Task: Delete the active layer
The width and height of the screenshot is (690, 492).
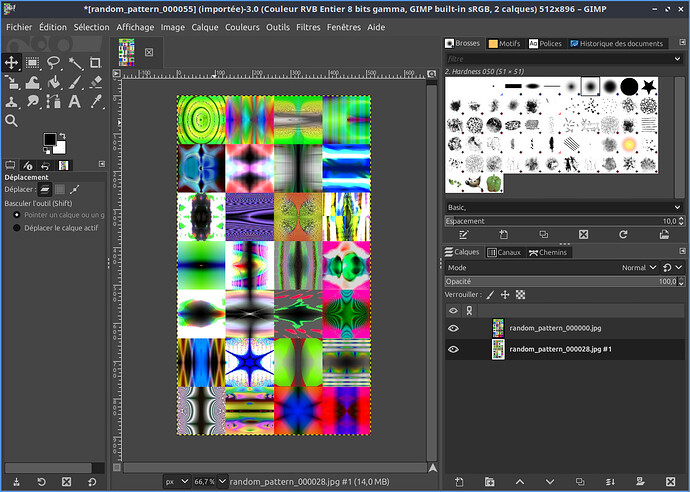Action: click(670, 482)
